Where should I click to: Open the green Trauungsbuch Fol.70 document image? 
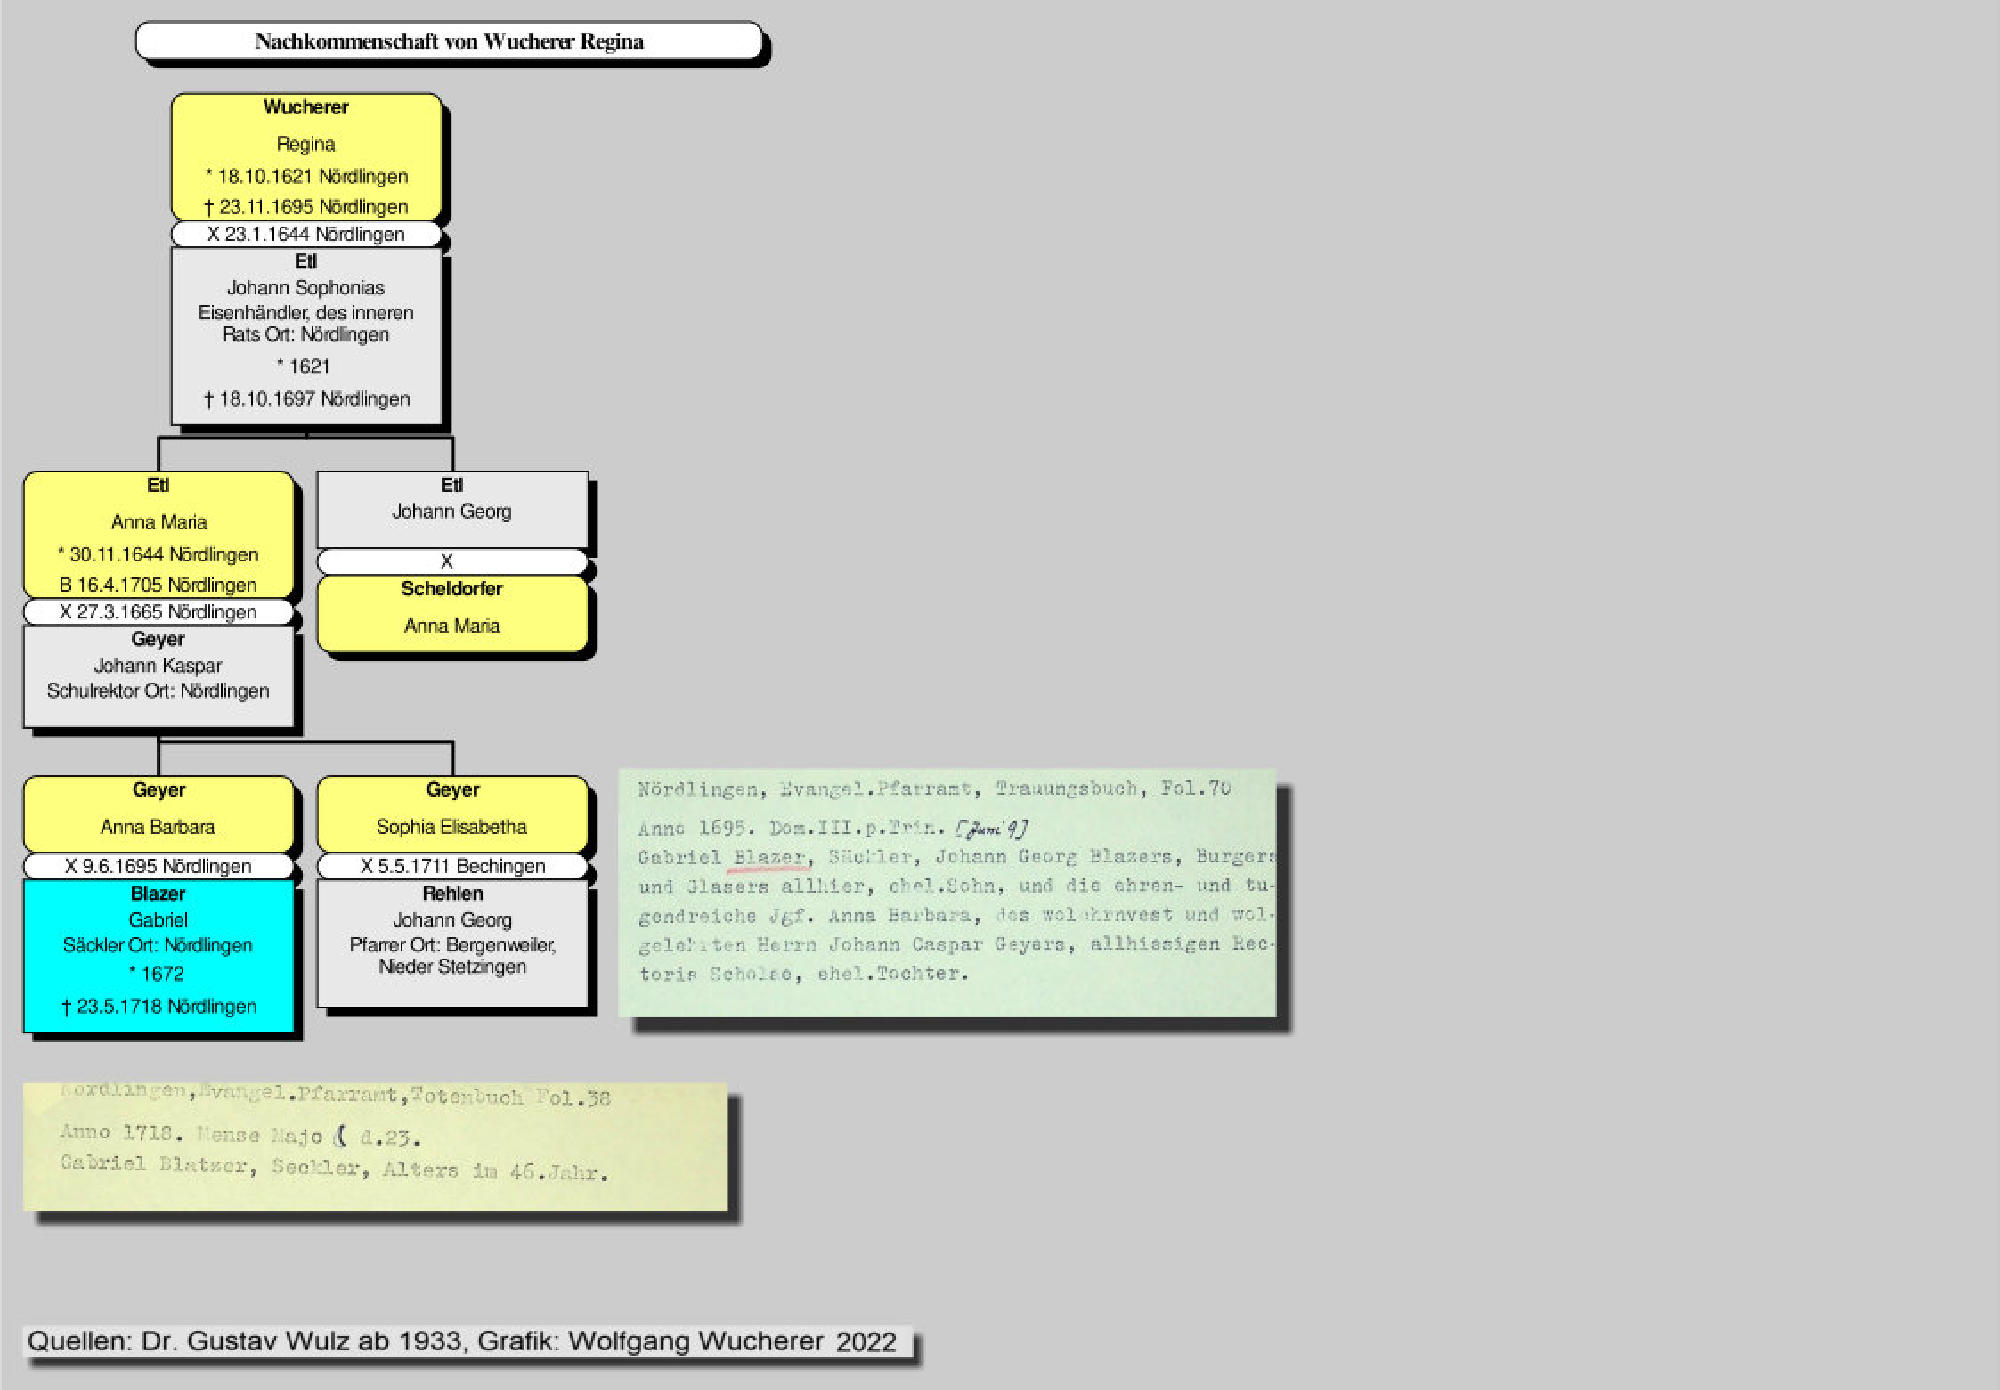click(946, 891)
